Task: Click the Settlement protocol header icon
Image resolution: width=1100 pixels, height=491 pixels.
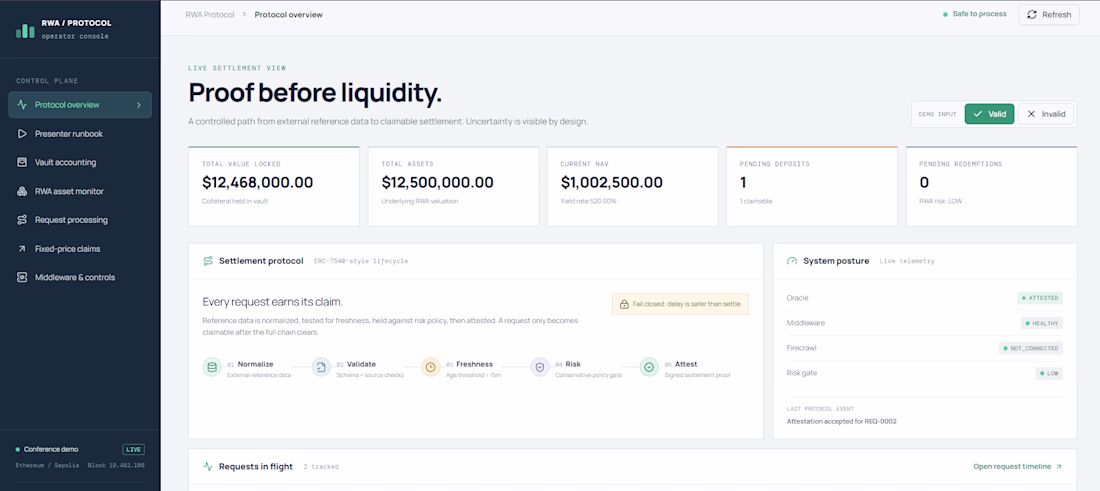Action: 208,261
